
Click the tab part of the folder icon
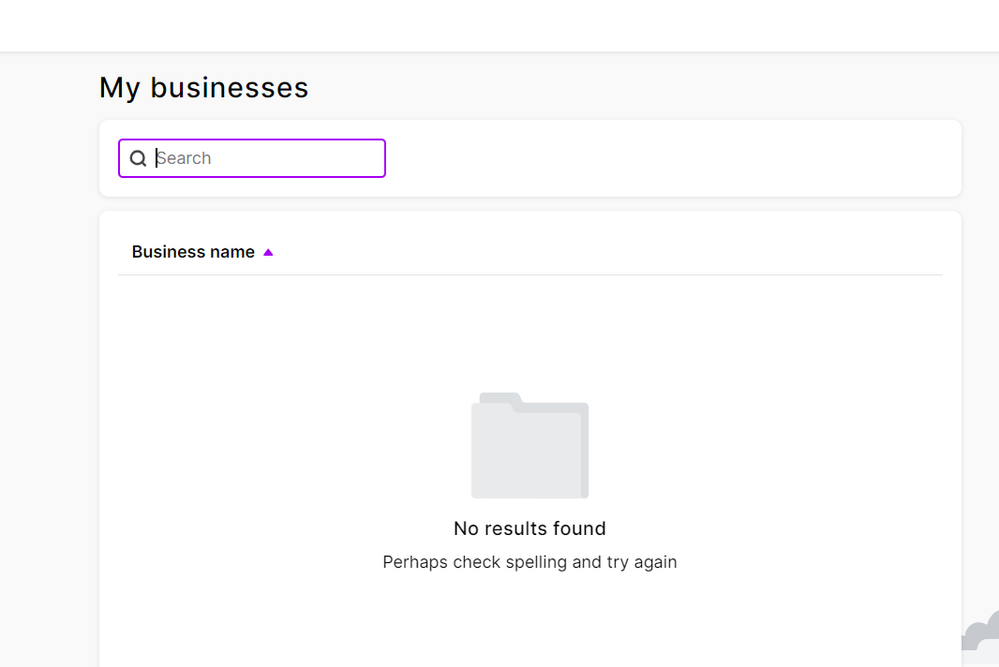(x=499, y=399)
